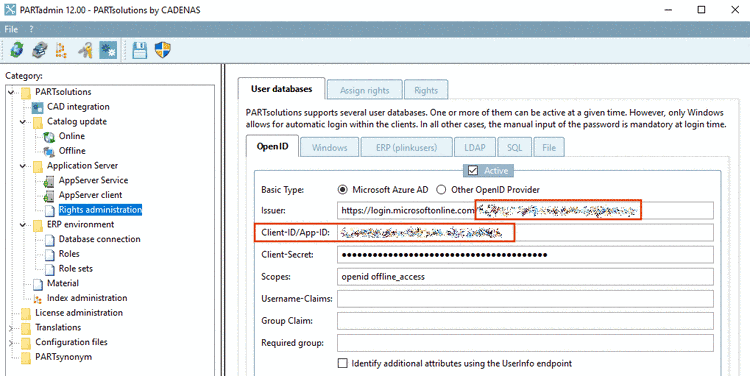The width and height of the screenshot is (750, 376).
Task: Switch to the Assign rights tab
Action: pyautogui.click(x=364, y=90)
